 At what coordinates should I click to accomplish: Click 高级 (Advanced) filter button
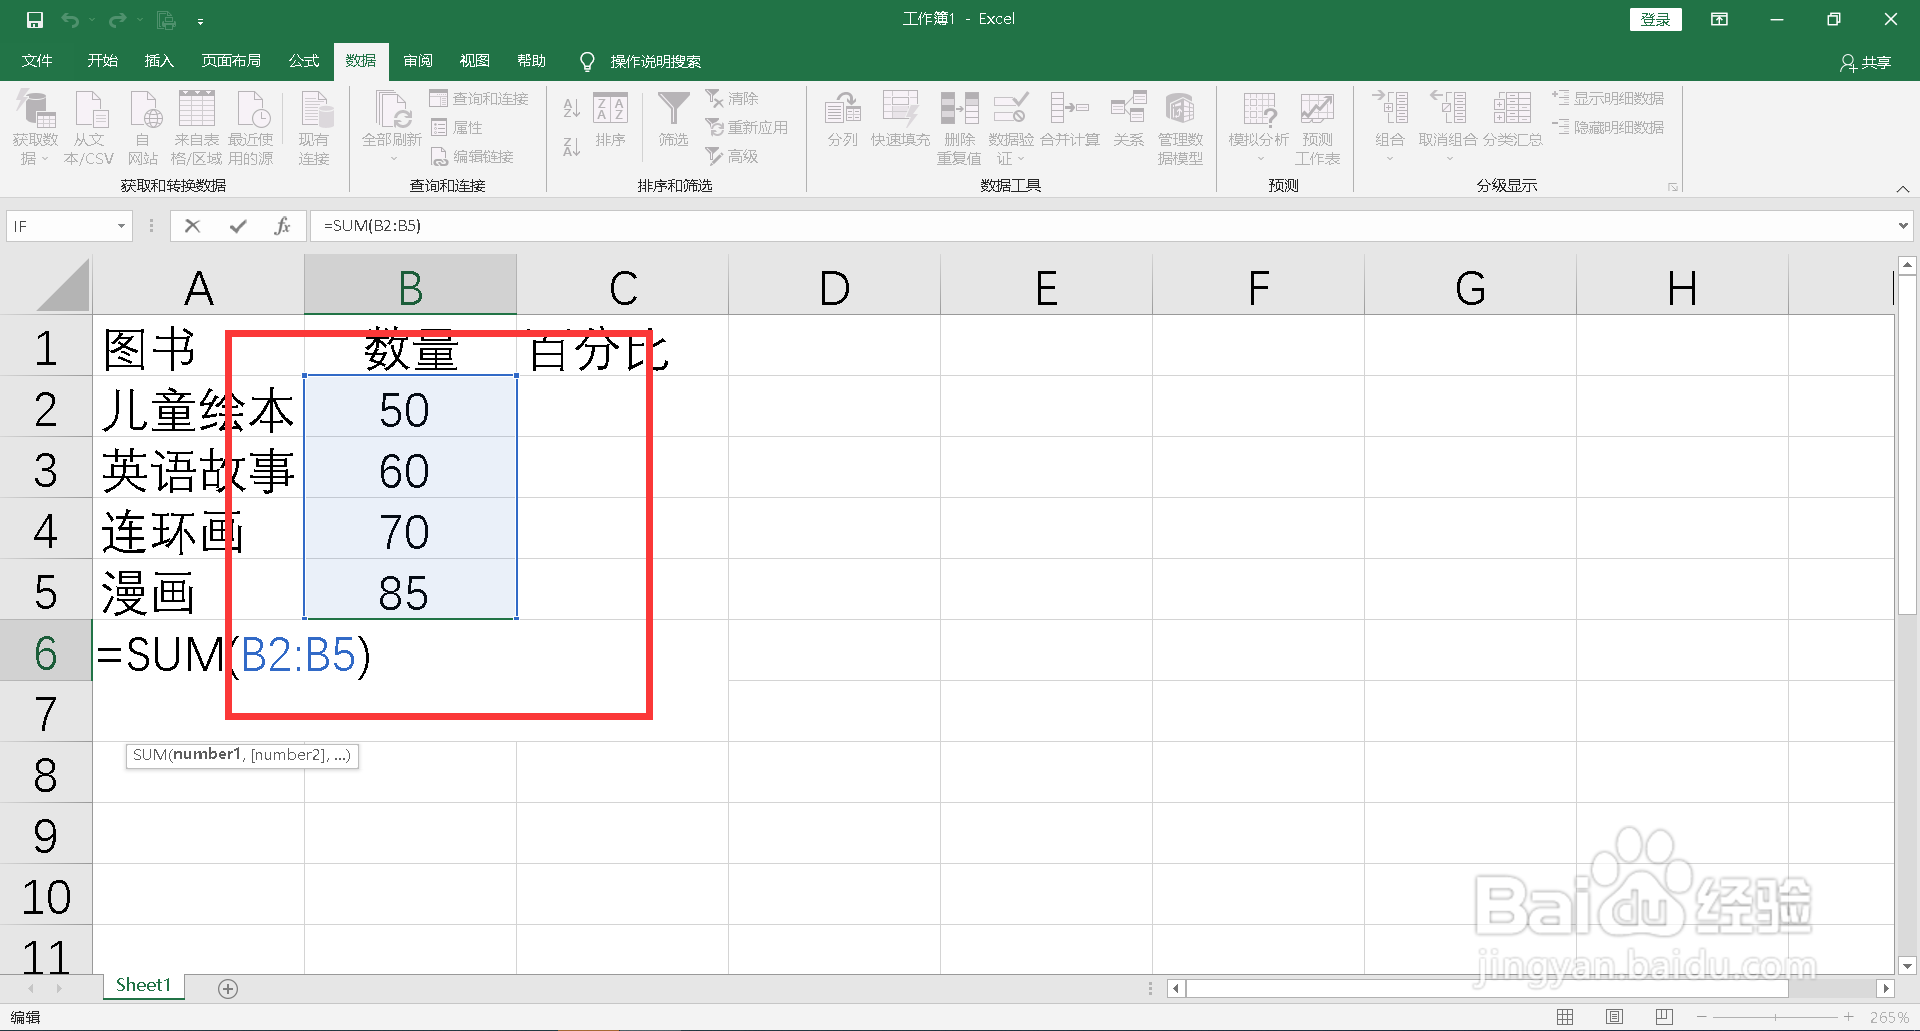coord(732,156)
